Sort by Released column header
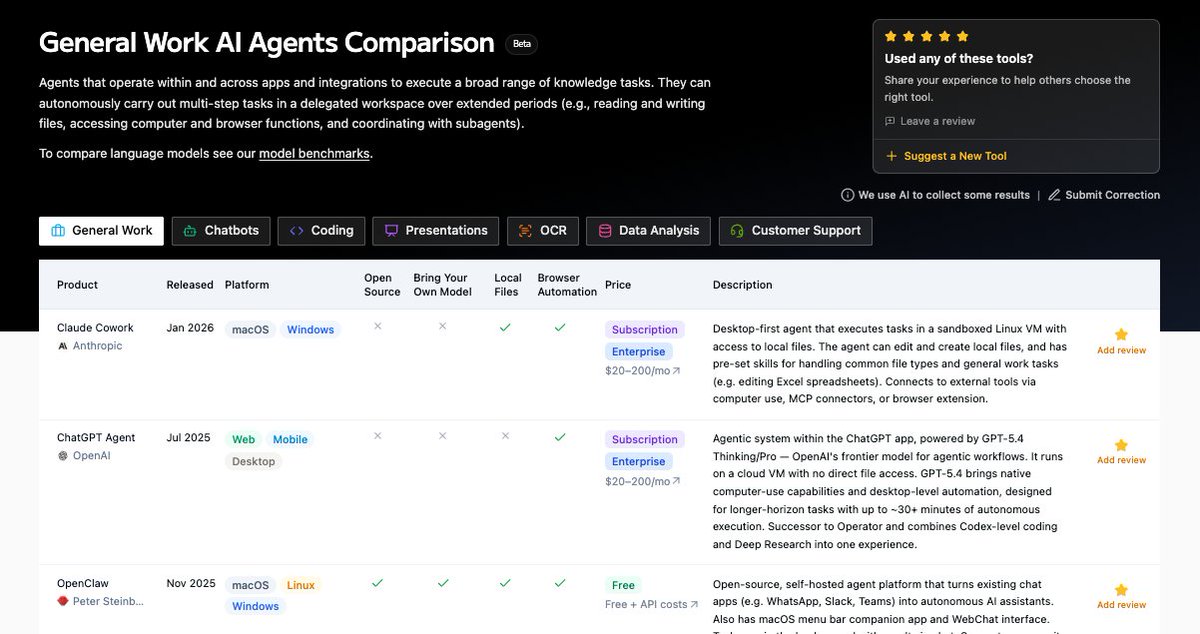This screenshot has width=1200, height=634. 190,285
